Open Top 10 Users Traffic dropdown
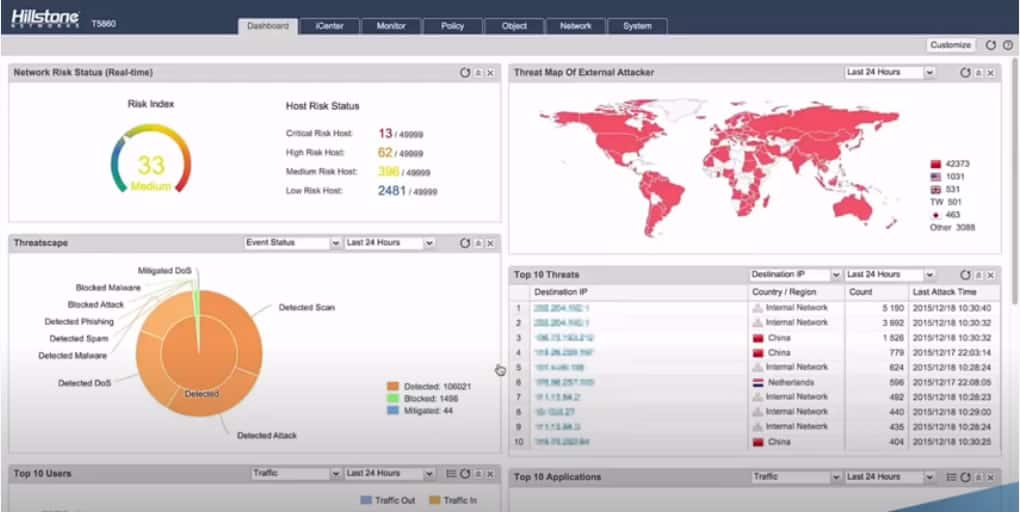The image size is (1020, 512). click(x=297, y=474)
